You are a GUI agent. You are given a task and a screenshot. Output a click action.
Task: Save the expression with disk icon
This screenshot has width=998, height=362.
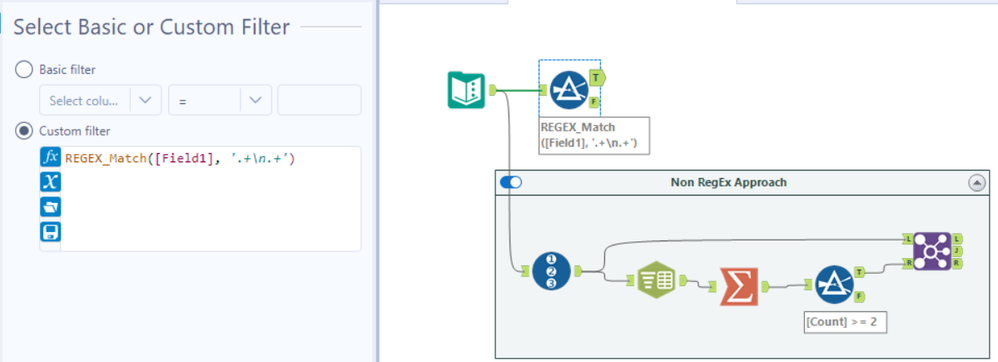tap(50, 232)
